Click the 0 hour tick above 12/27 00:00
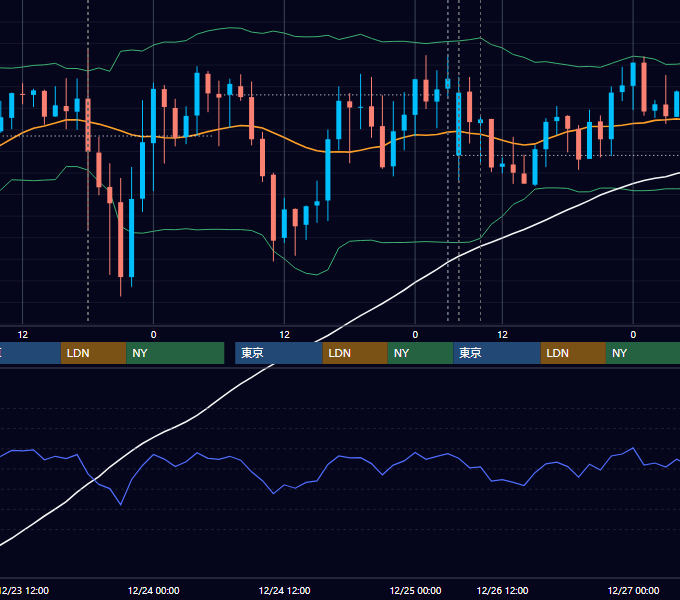 coord(633,335)
